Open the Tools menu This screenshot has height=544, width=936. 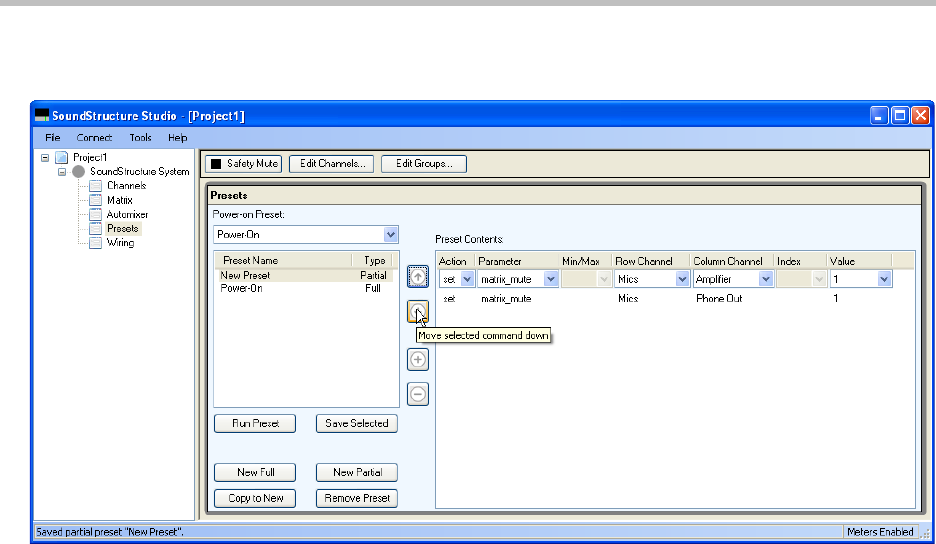coord(140,138)
